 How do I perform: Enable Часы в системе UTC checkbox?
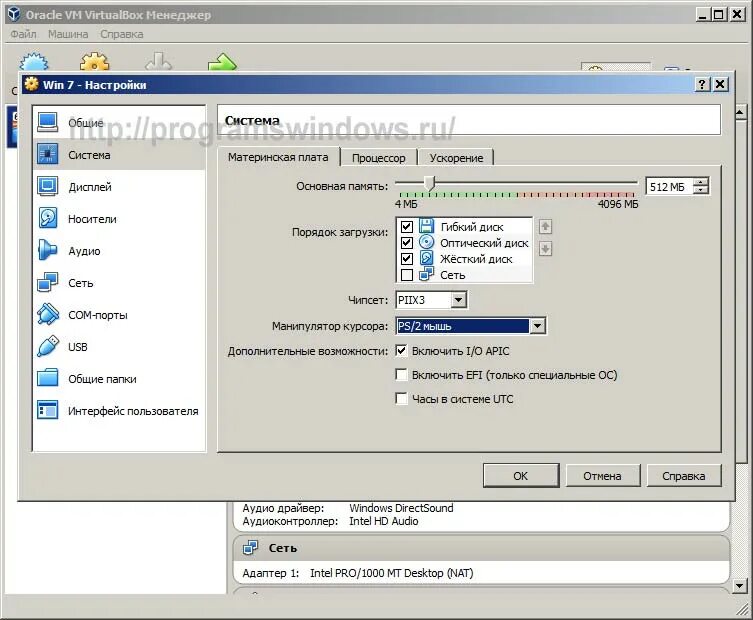coord(401,398)
